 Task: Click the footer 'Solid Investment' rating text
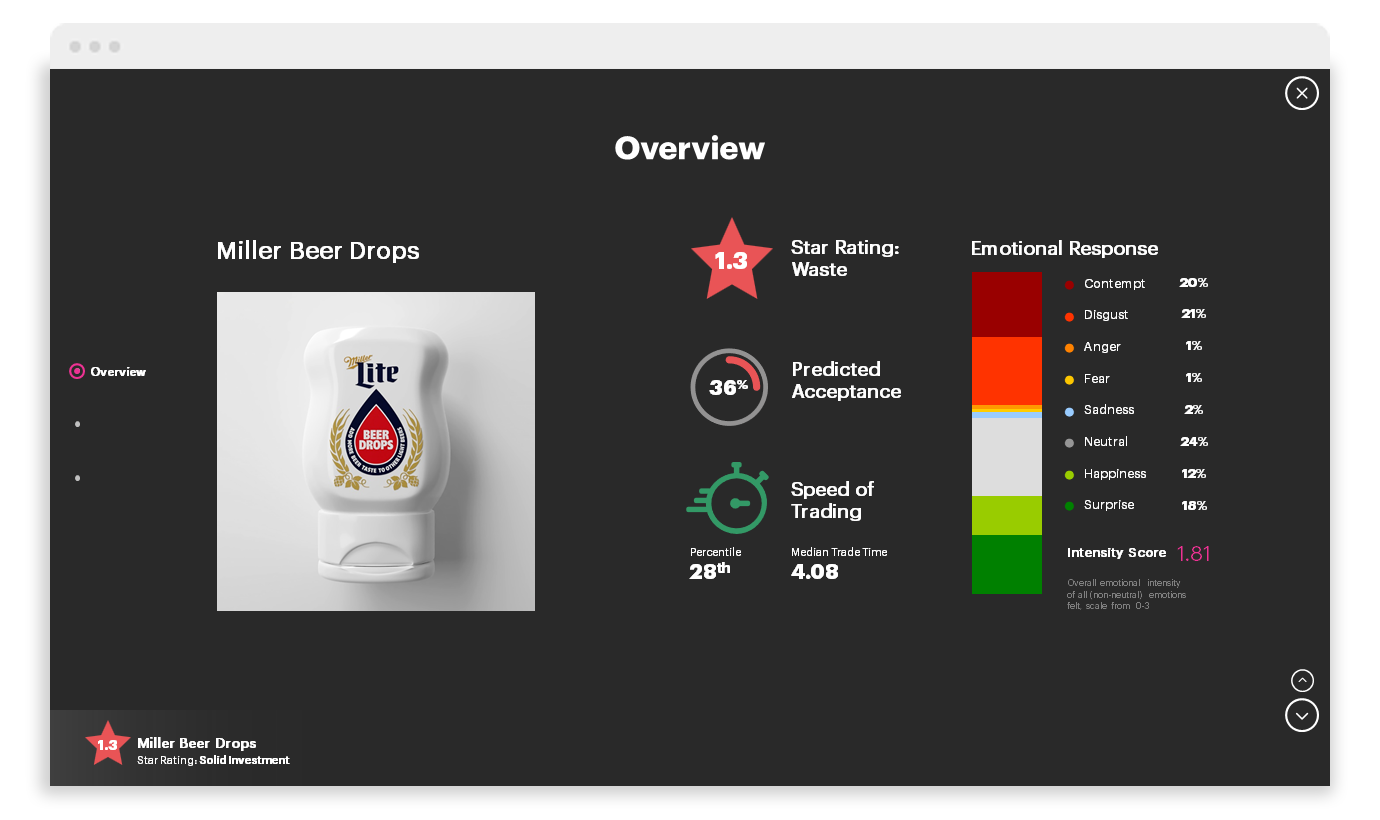pyautogui.click(x=243, y=760)
